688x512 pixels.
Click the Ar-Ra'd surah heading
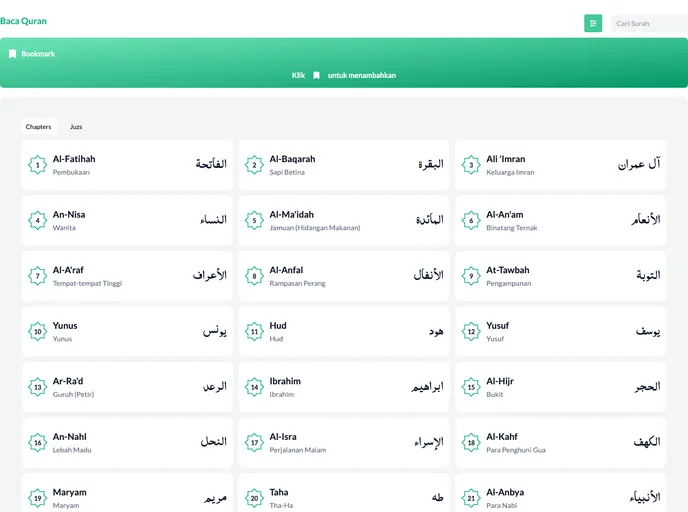coord(68,381)
